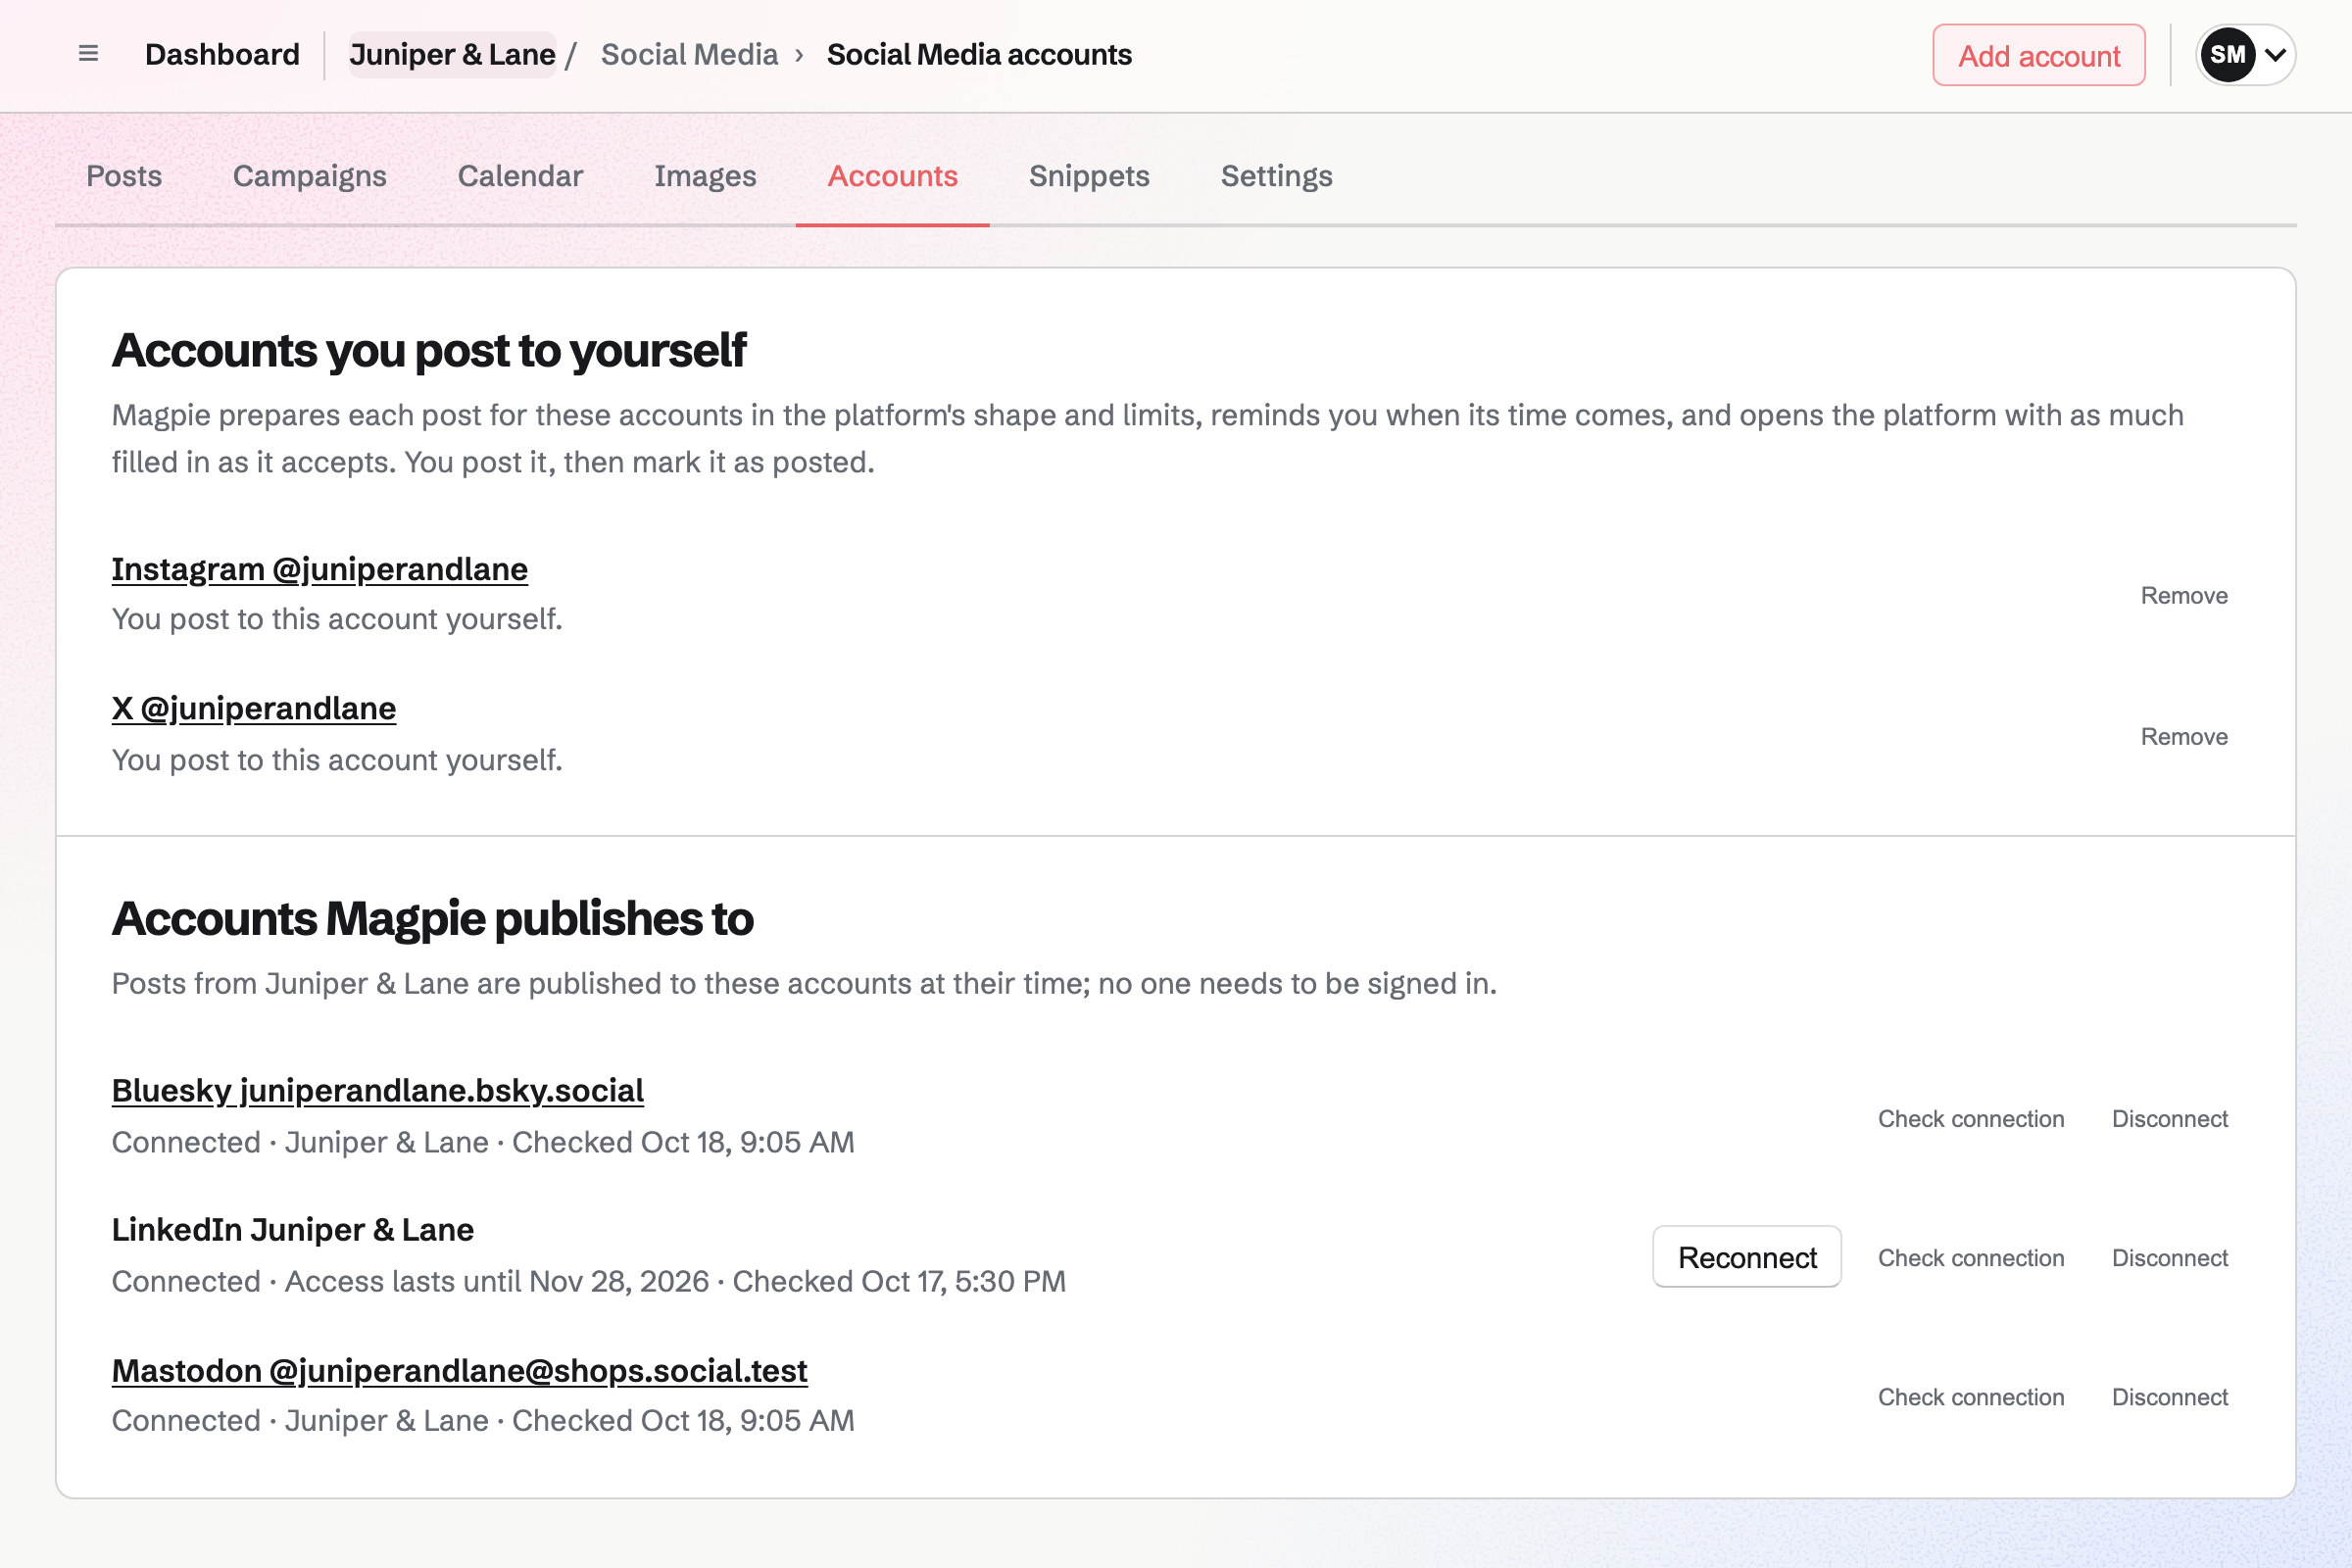Click Reconnect for LinkedIn
The height and width of the screenshot is (1568, 2352).
(1746, 1257)
